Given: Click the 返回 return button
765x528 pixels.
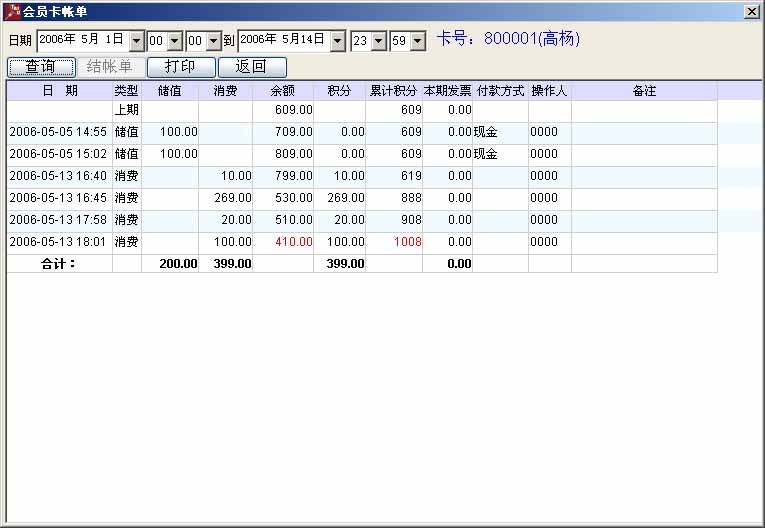Looking at the screenshot, I should [250, 67].
